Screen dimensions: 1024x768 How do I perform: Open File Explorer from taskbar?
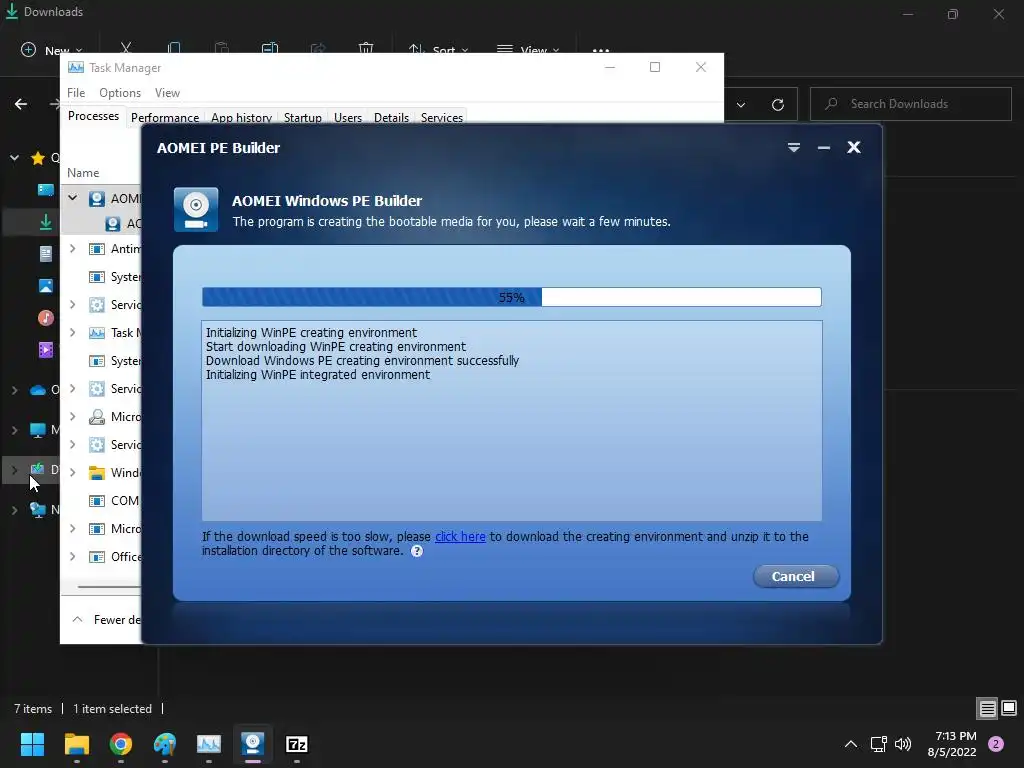[x=76, y=744]
